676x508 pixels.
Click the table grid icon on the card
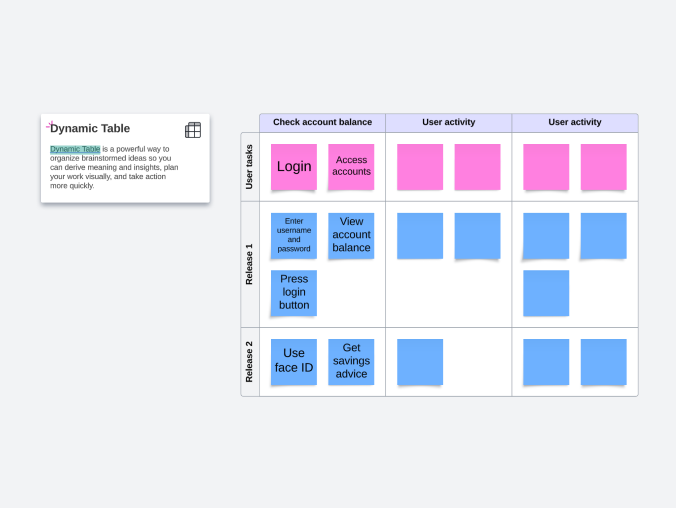193,130
